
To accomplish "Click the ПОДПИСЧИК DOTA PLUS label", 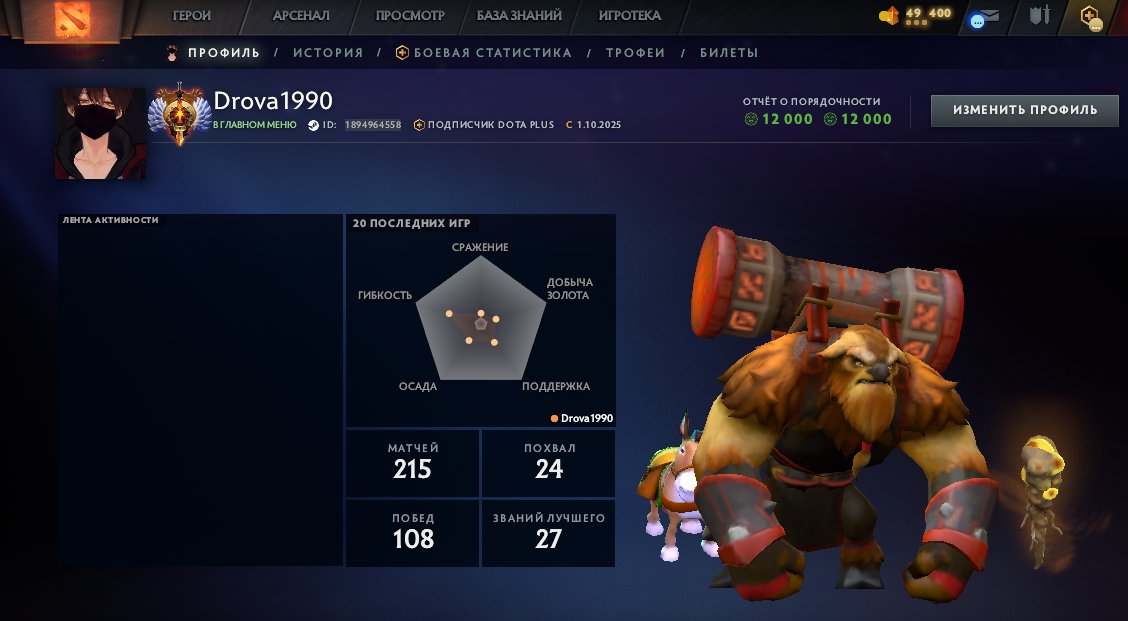I will 491,124.
